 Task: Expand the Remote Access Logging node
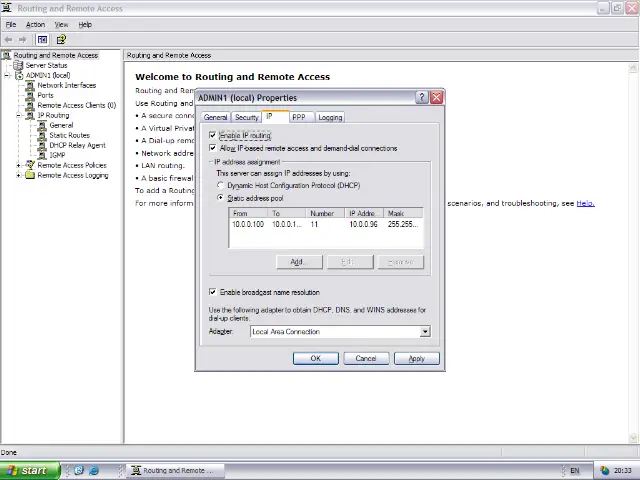click(x=18, y=176)
